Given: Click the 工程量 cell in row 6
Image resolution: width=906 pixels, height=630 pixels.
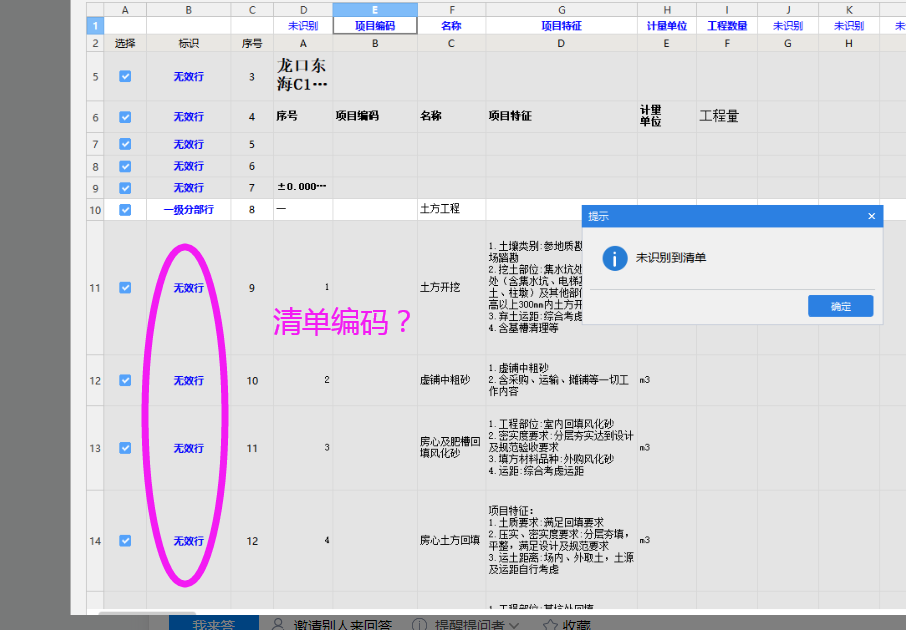Looking at the screenshot, I should [727, 117].
